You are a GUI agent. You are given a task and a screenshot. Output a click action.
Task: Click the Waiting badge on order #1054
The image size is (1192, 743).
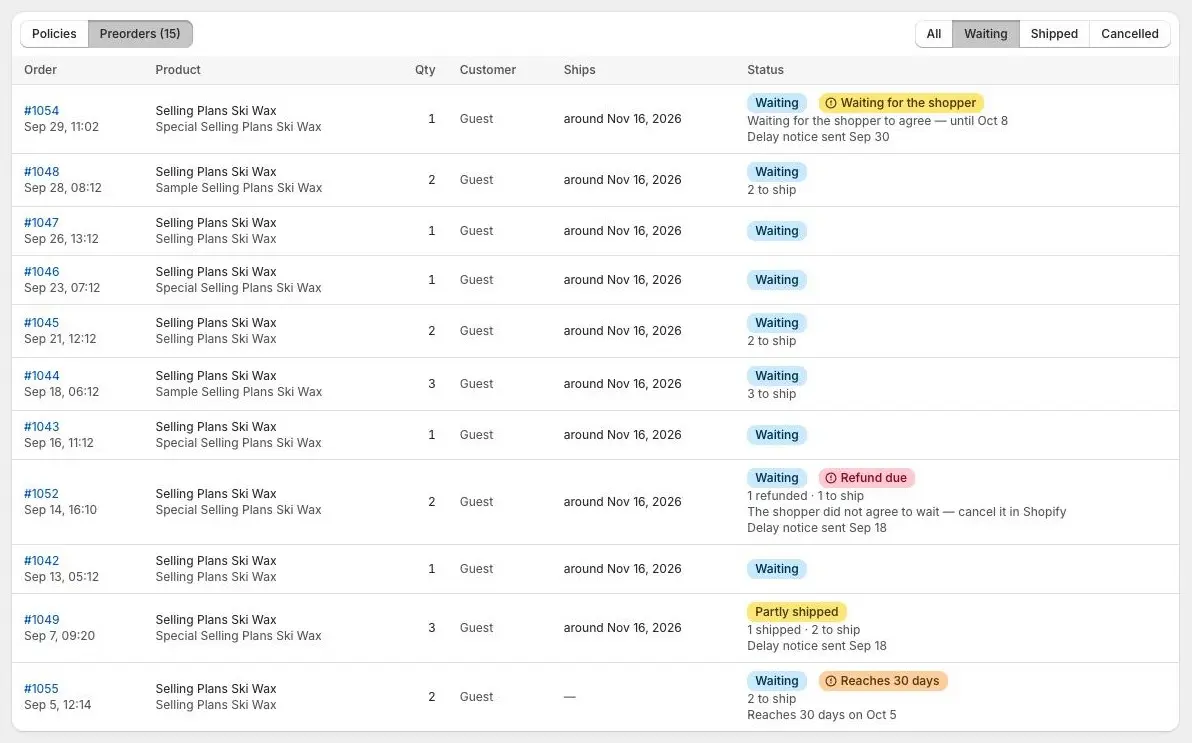point(777,103)
